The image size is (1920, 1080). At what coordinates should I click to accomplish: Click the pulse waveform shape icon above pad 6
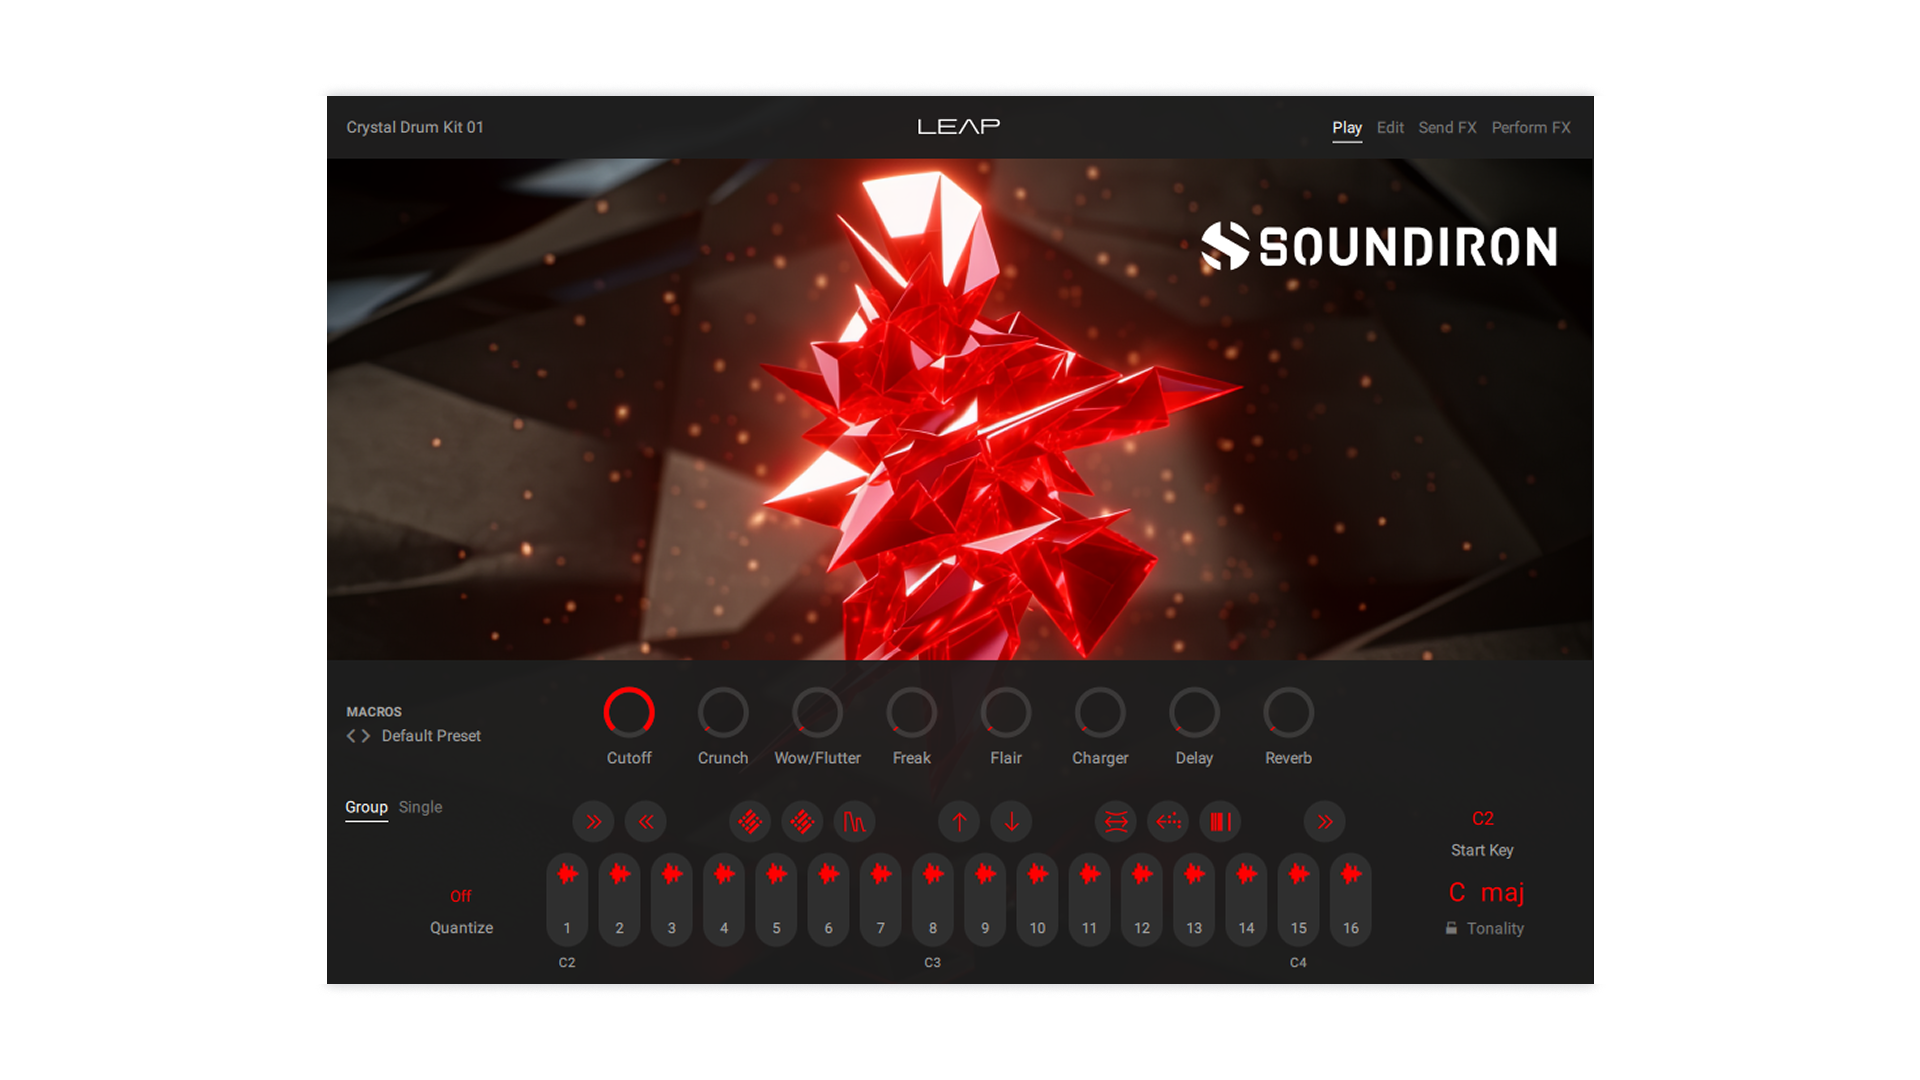point(854,822)
